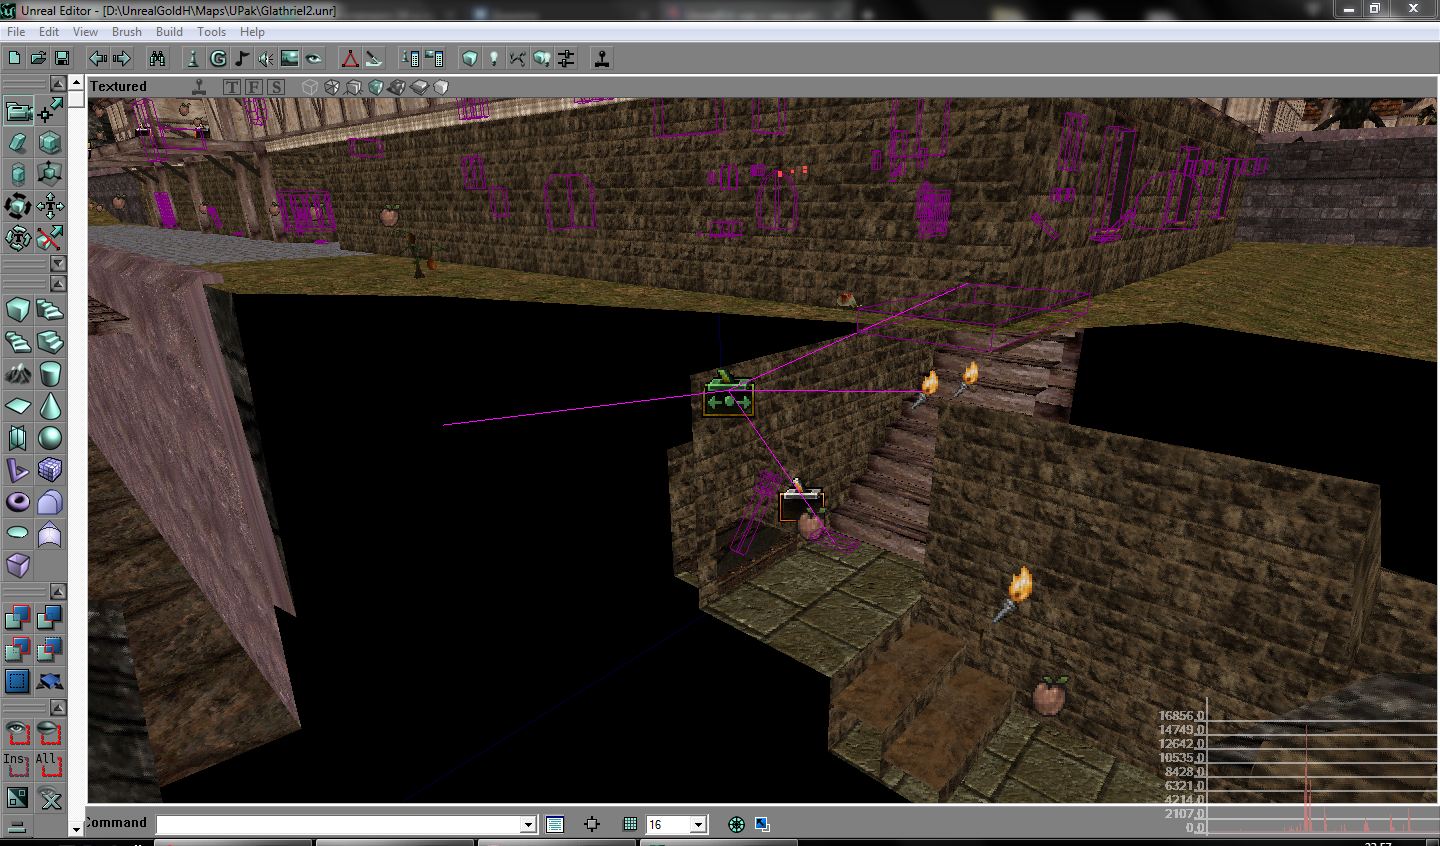Toggle realtime preview joystick in viewport
Screen dimensions: 1440x846
[x=200, y=87]
